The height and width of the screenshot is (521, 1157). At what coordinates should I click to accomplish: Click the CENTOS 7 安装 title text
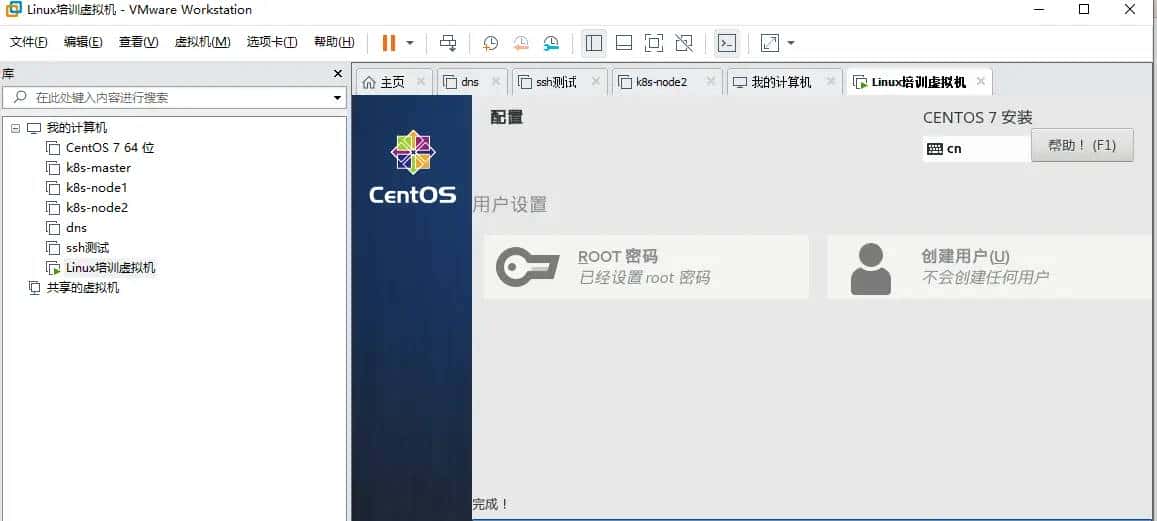(x=978, y=117)
